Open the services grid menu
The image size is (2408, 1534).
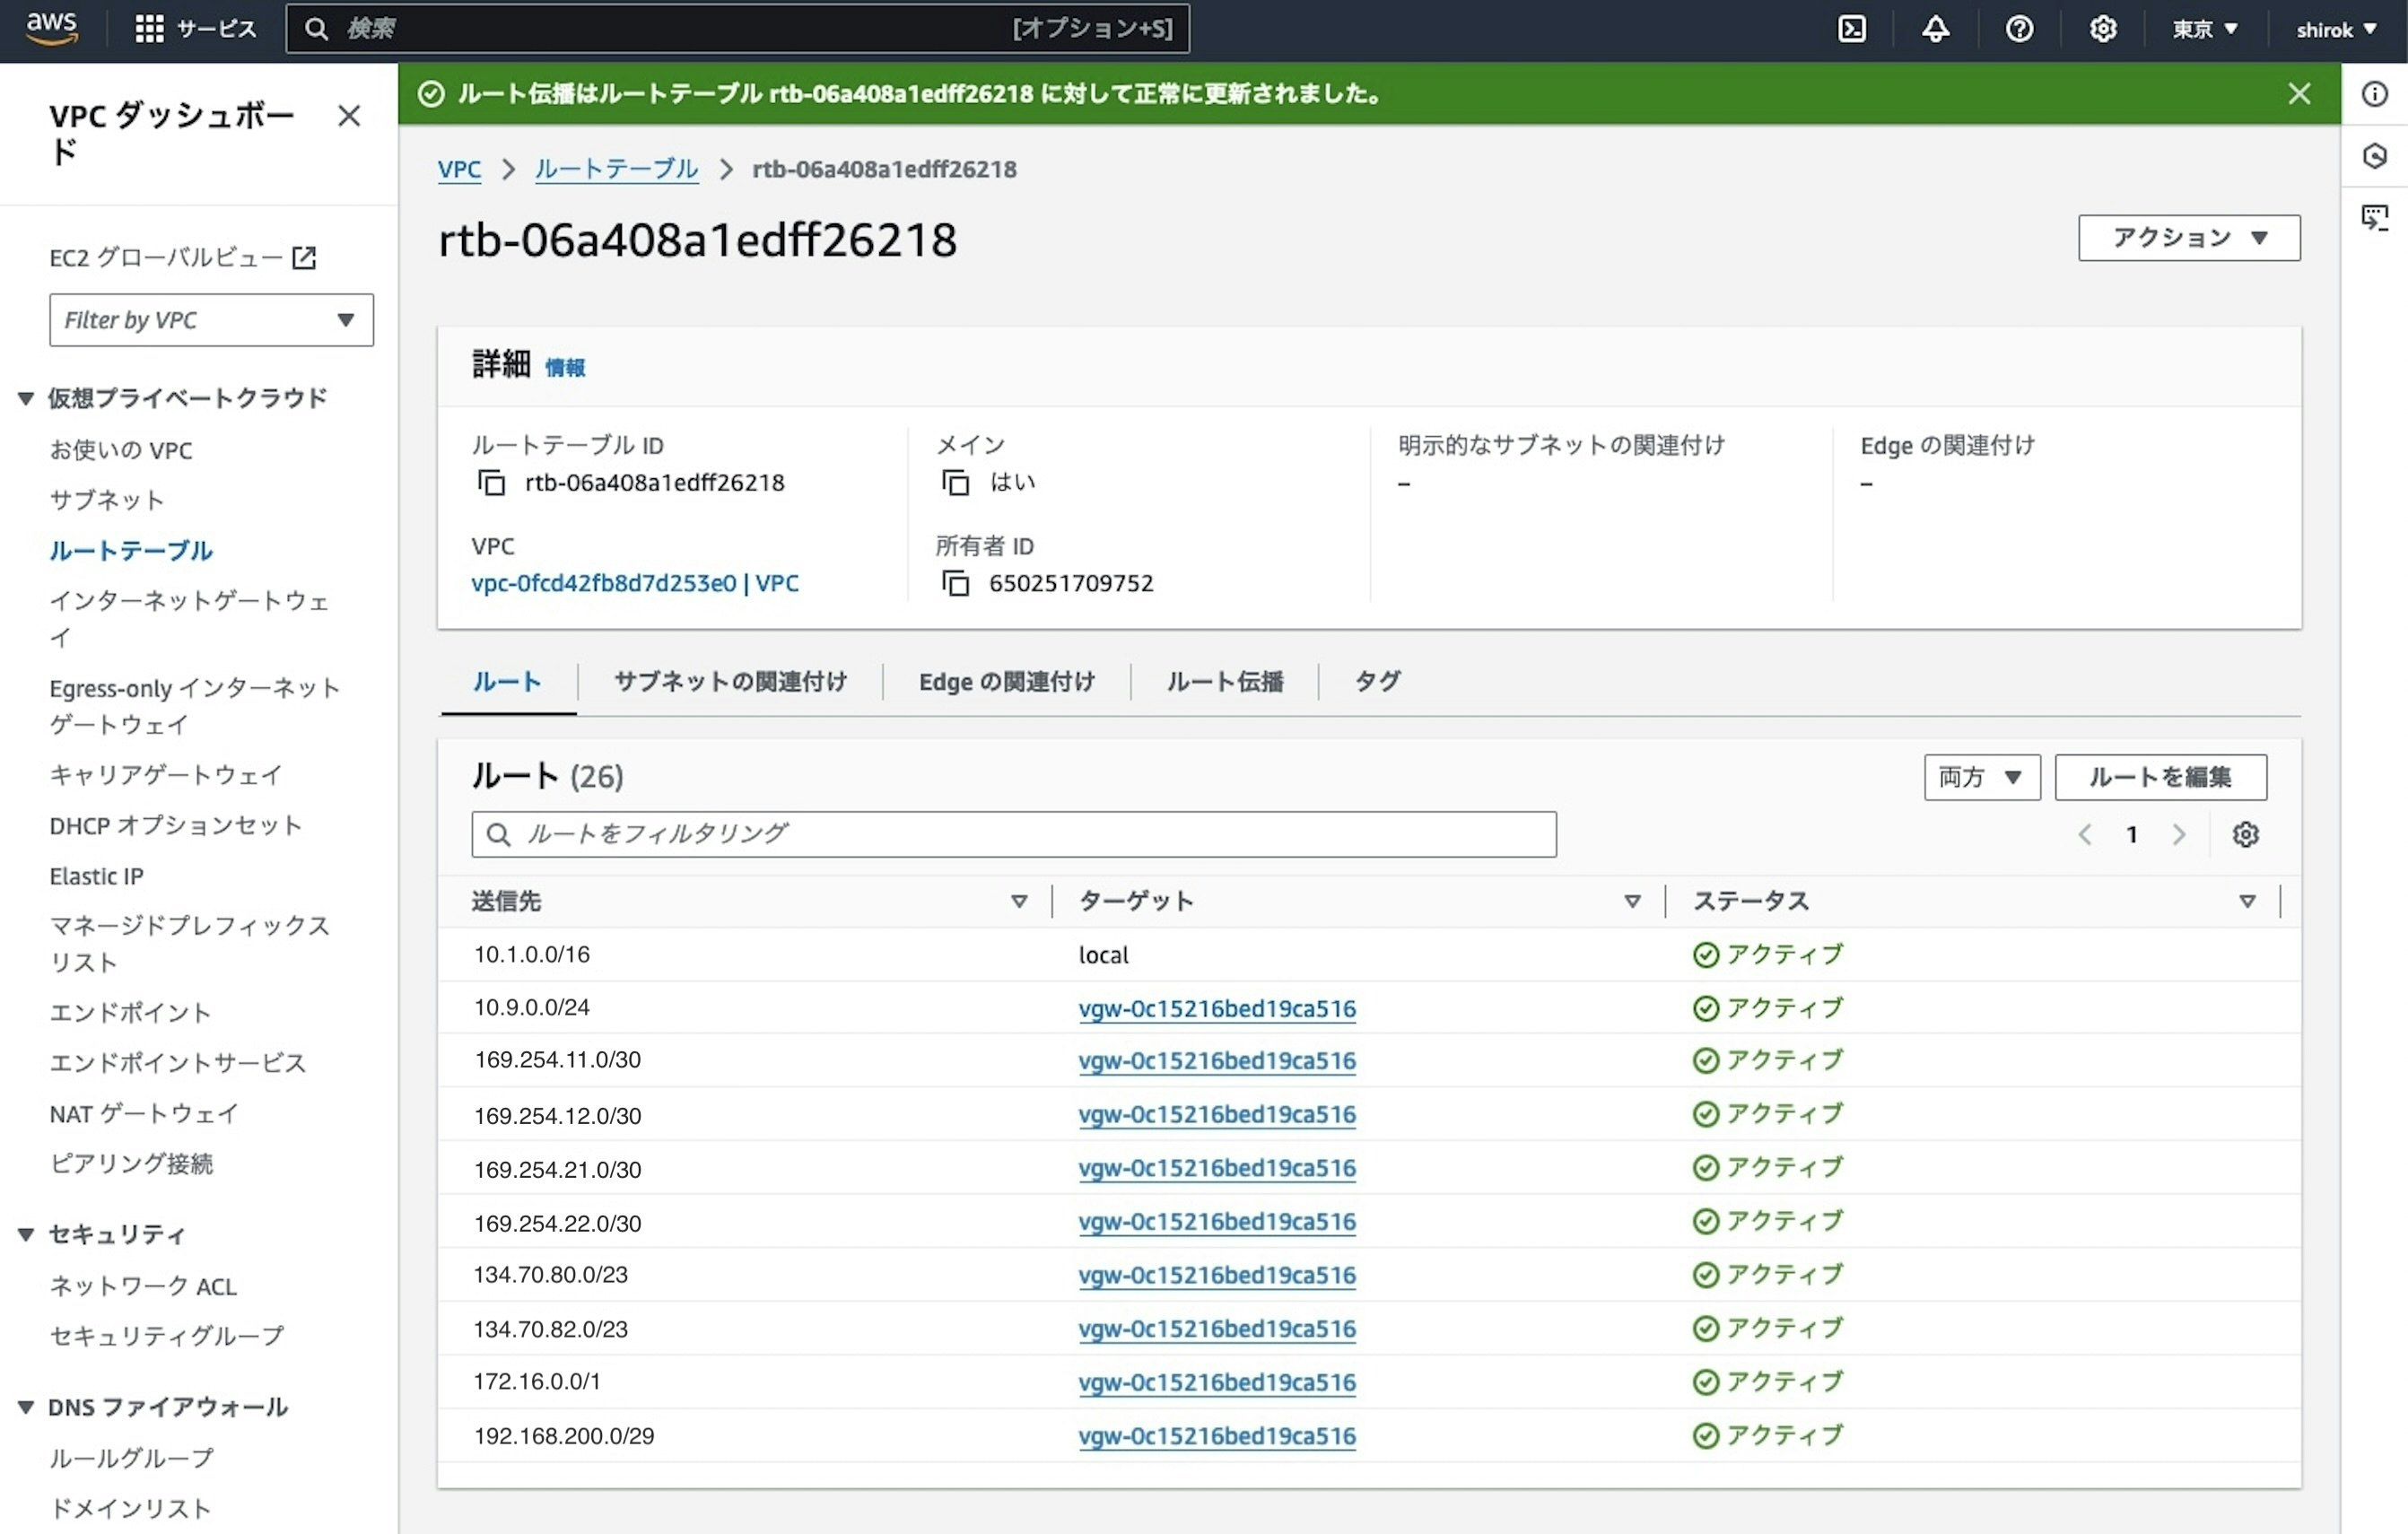click(x=149, y=29)
